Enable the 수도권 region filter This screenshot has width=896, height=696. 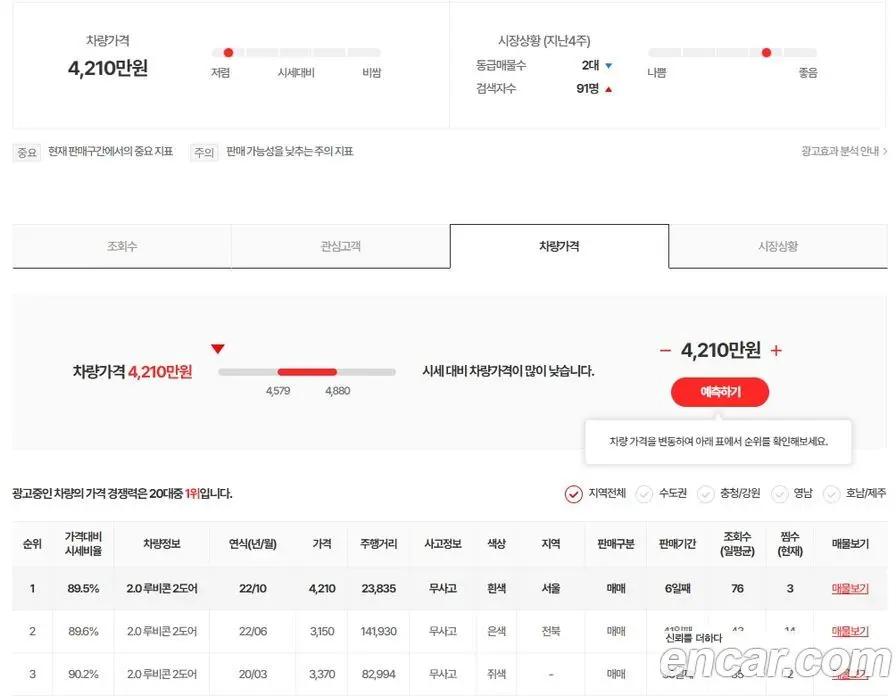coord(644,494)
